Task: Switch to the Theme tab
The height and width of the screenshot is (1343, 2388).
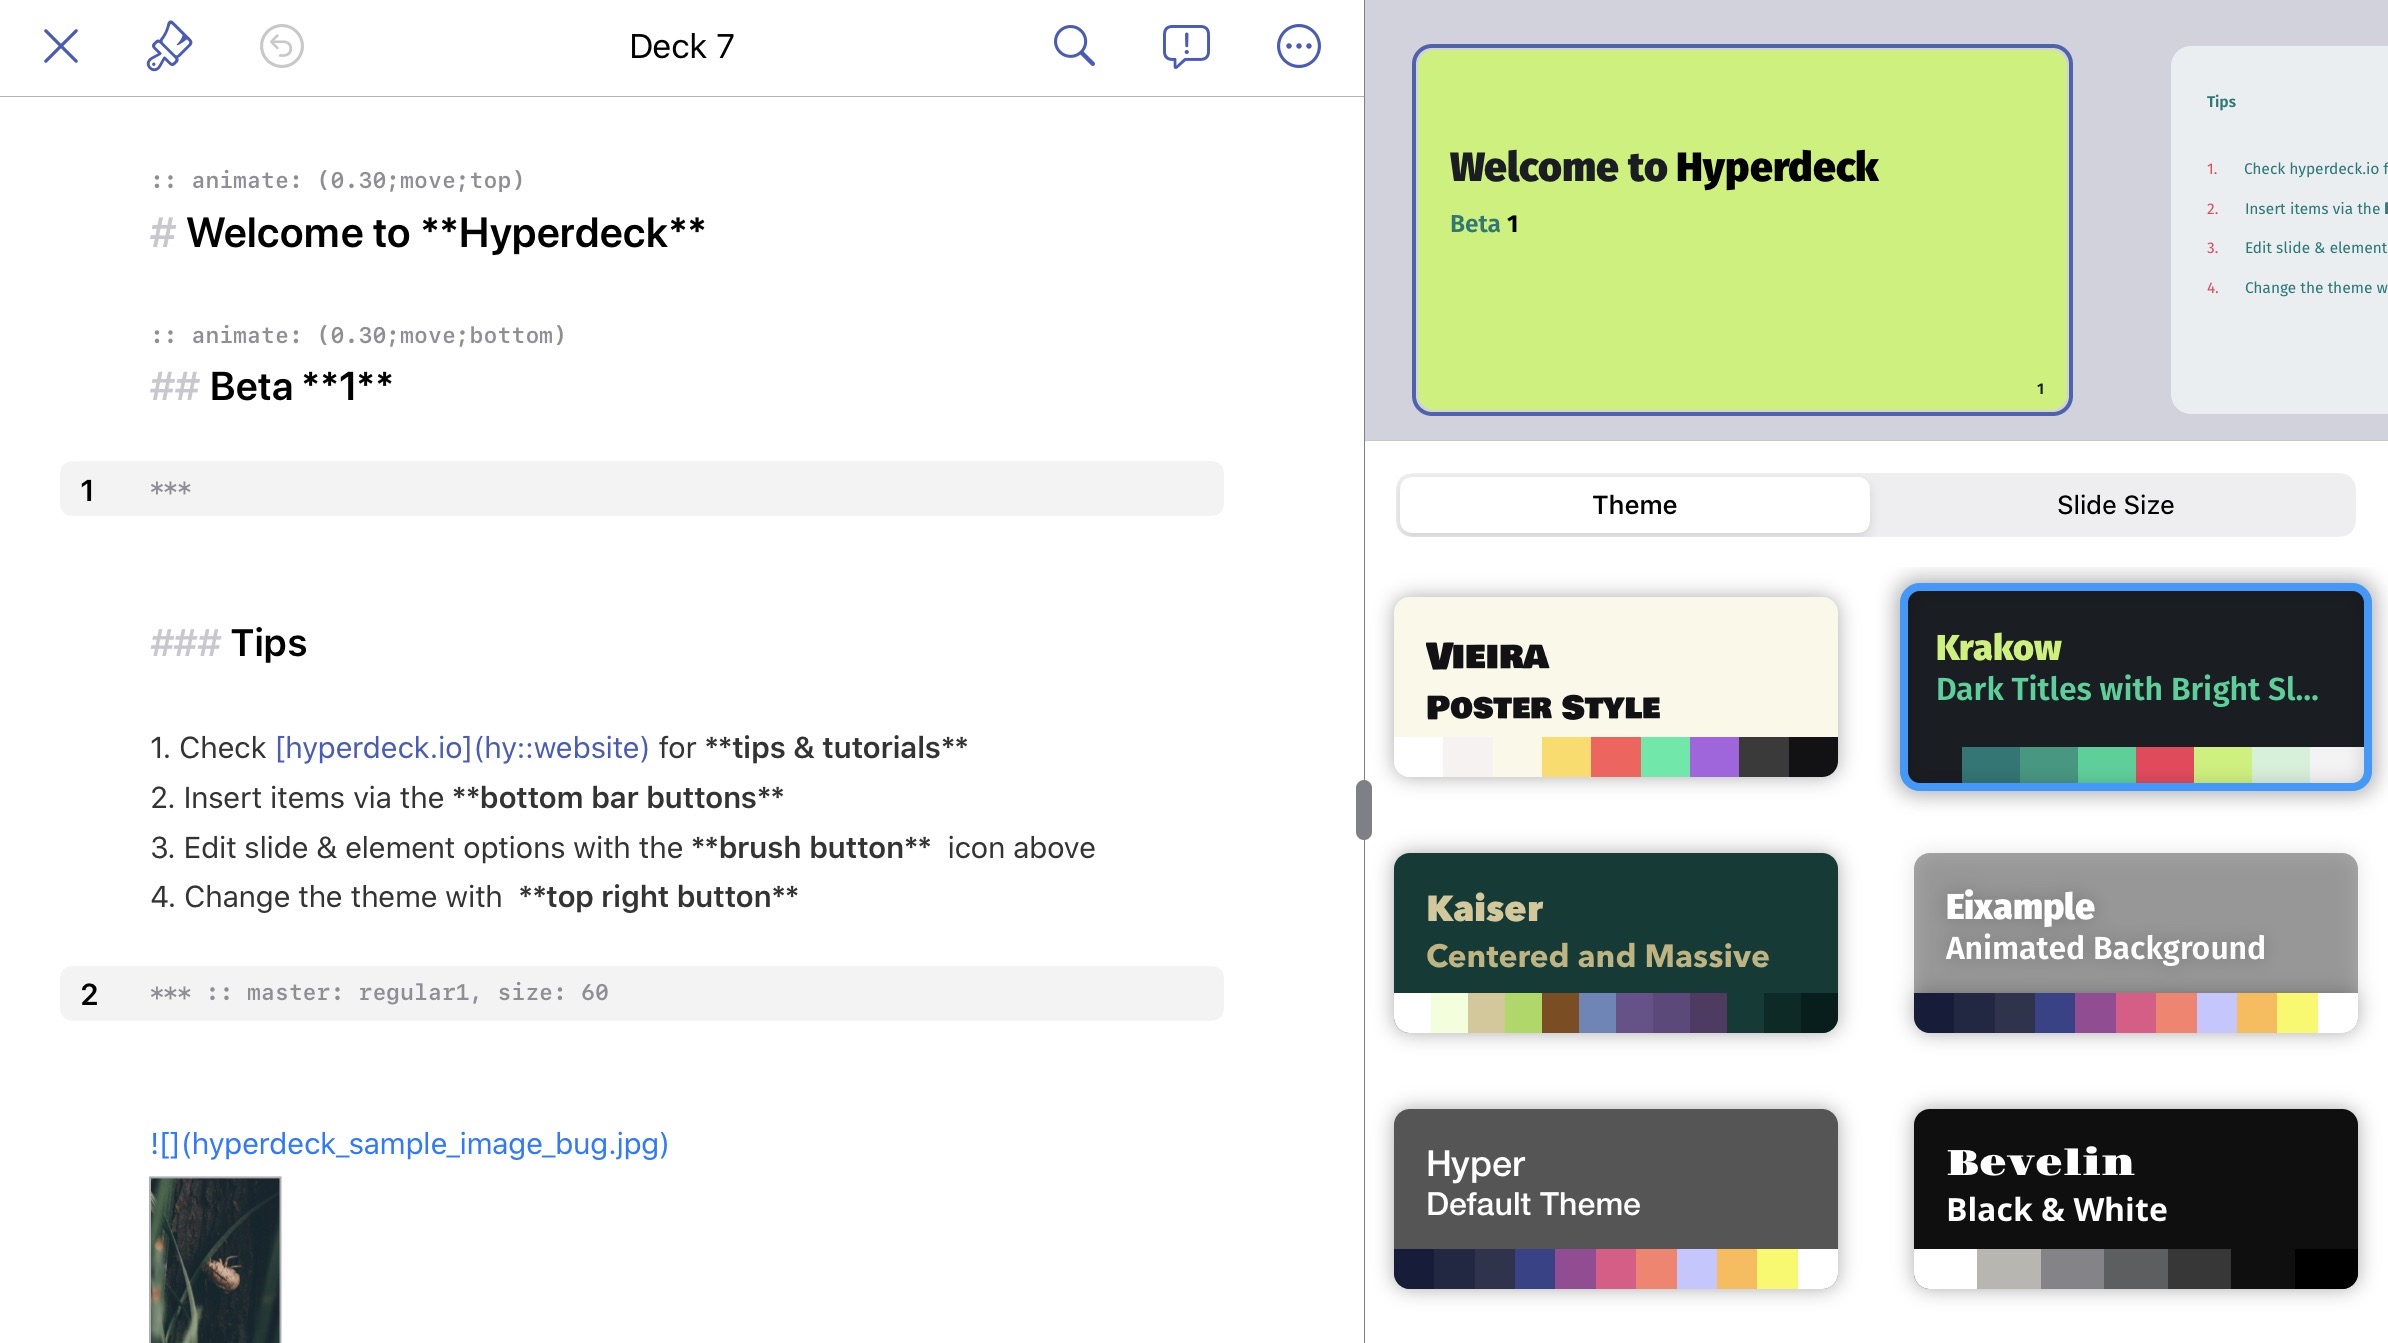Action: pyautogui.click(x=1634, y=505)
